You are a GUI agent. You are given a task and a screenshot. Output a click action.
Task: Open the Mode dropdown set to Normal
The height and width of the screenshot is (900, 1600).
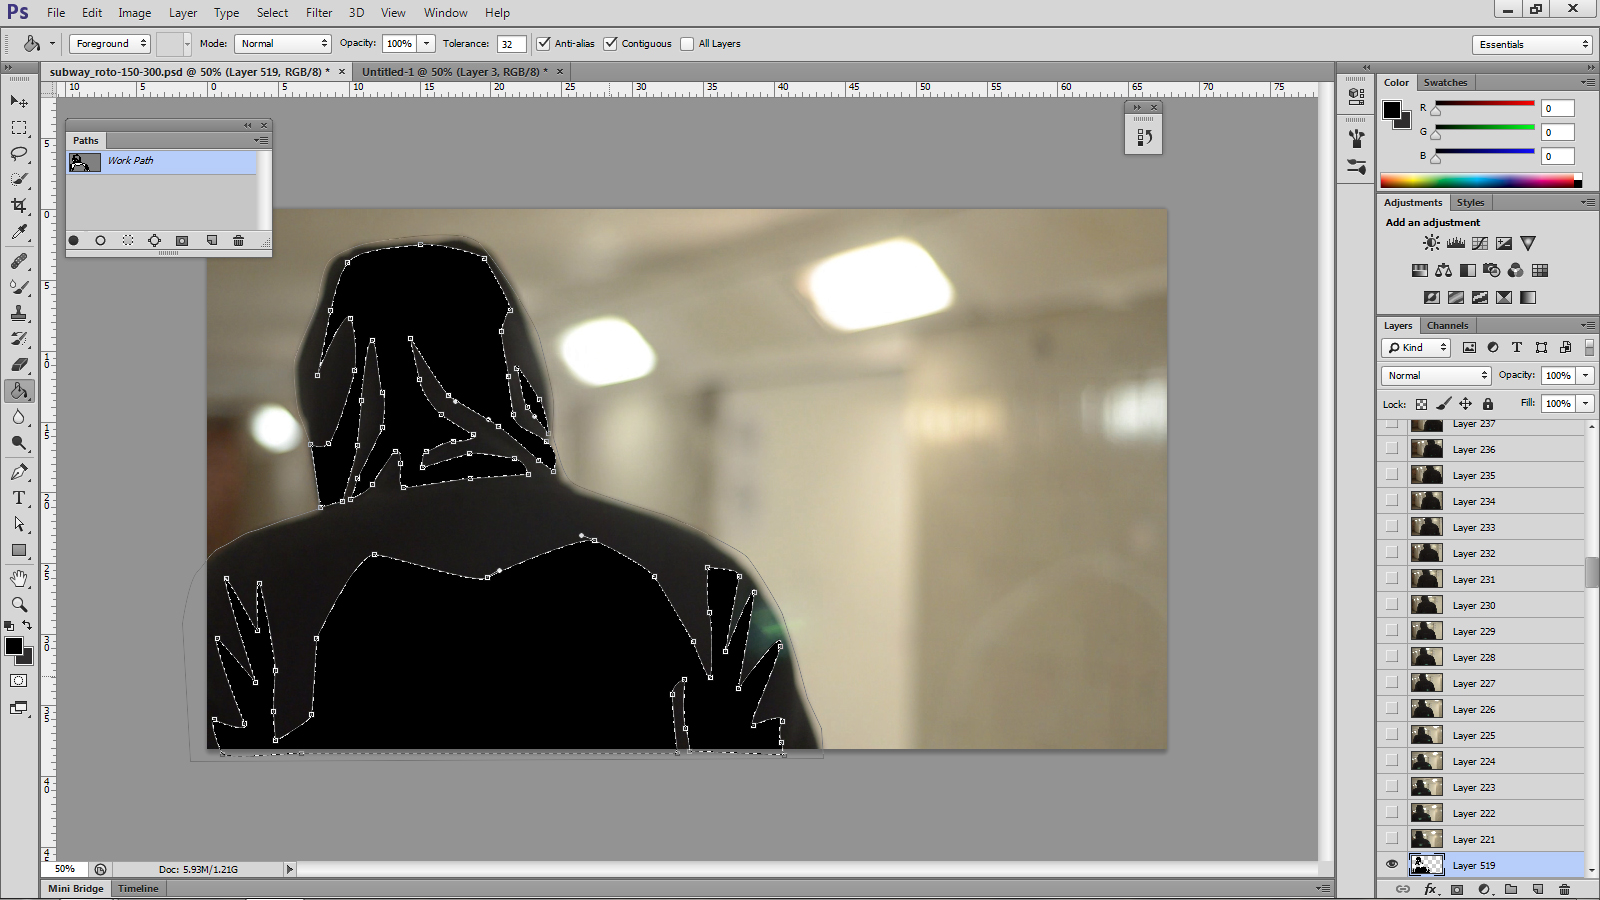283,44
